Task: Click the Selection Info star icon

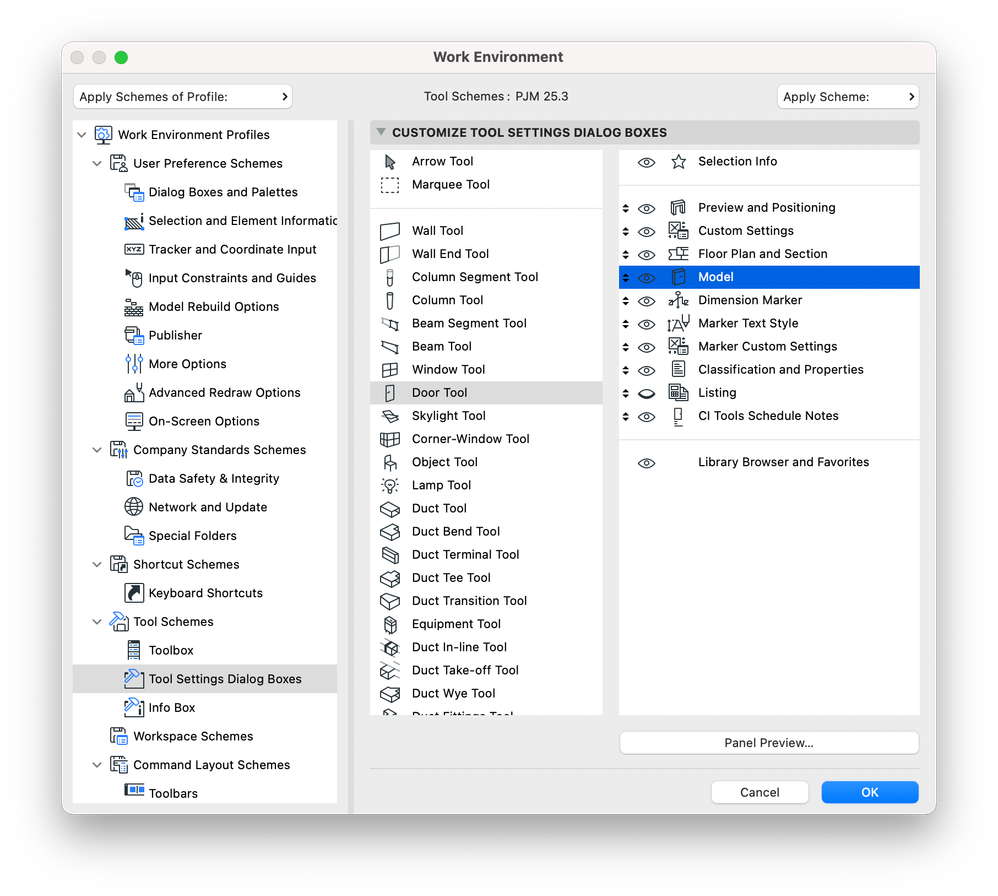Action: (678, 162)
